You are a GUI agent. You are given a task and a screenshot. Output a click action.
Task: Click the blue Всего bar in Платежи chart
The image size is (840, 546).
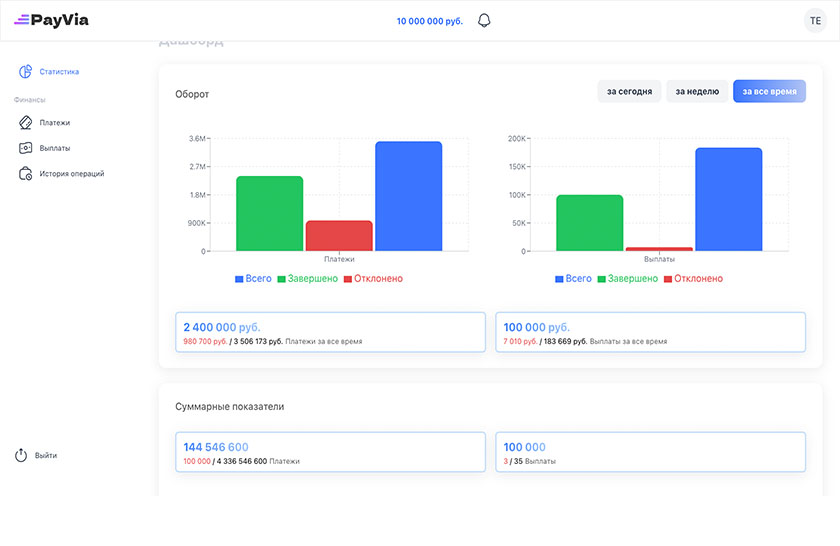click(408, 196)
